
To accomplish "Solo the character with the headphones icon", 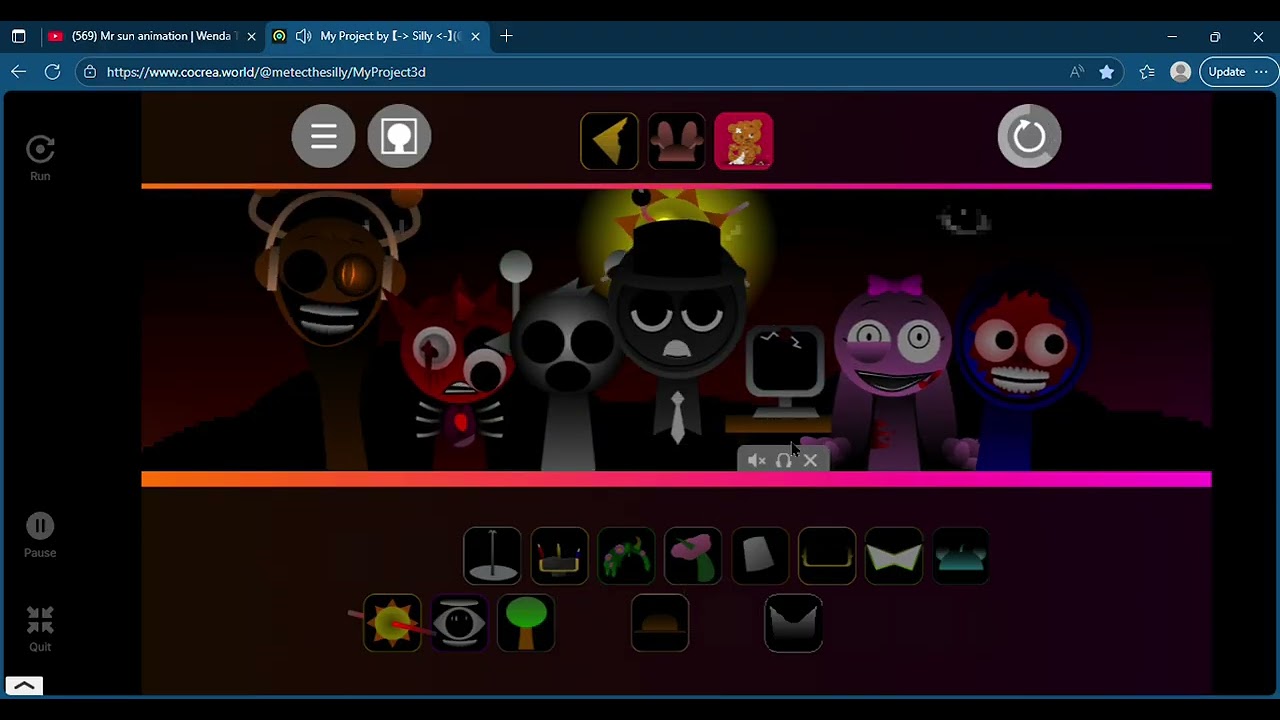I will click(784, 460).
